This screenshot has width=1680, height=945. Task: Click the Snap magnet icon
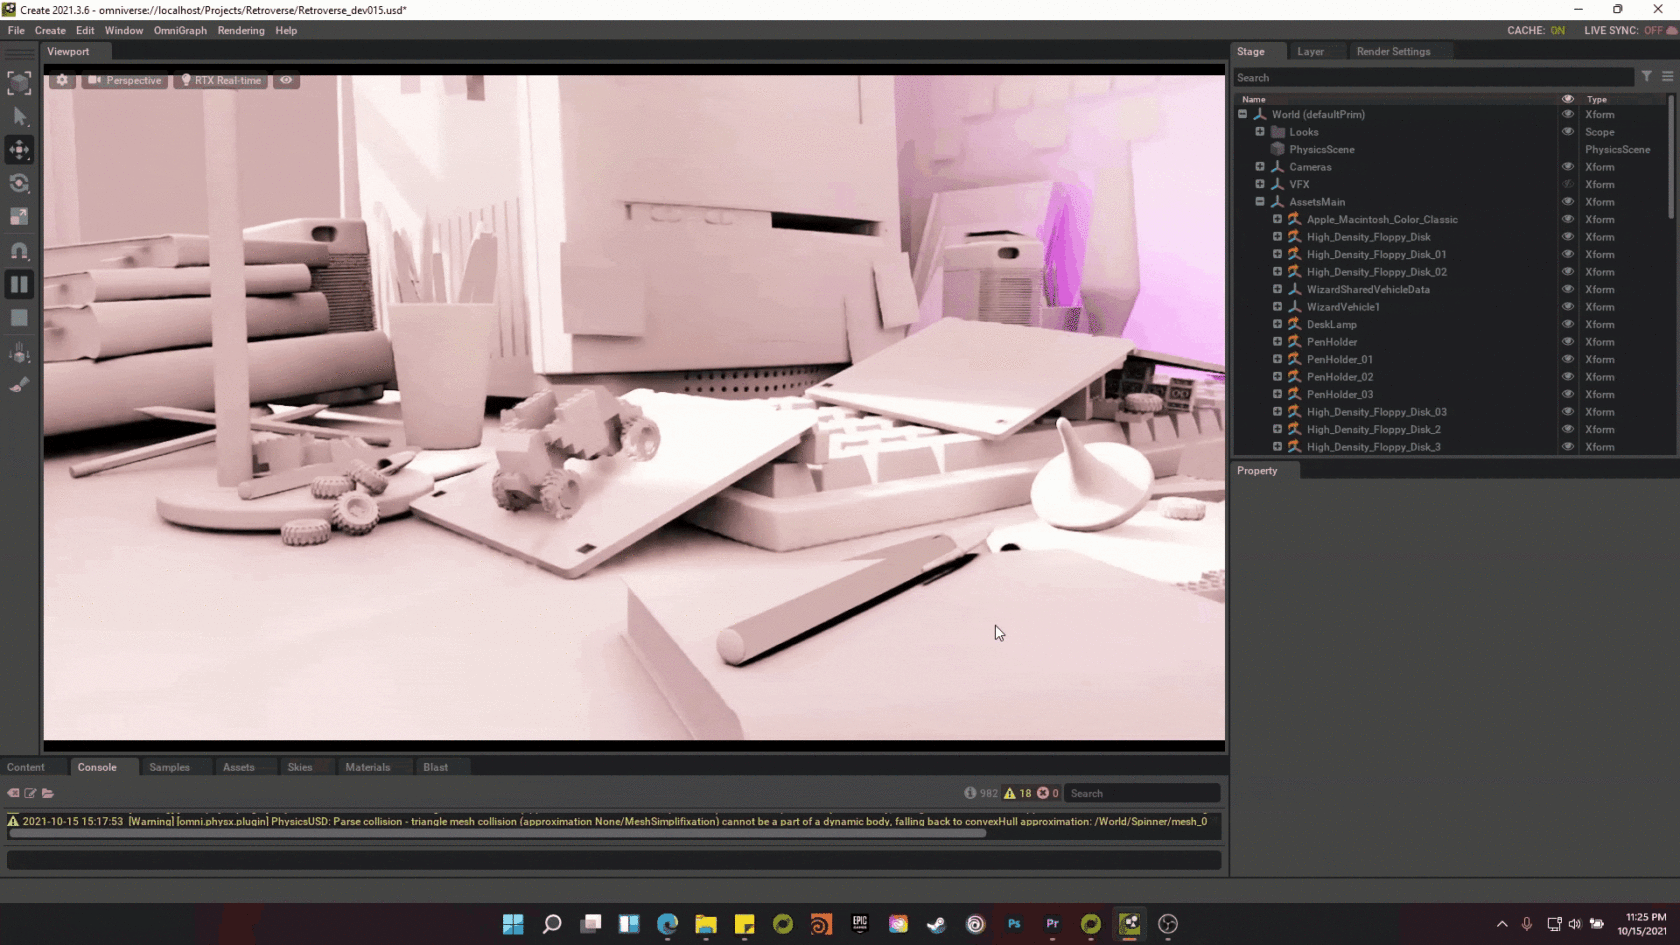(19, 251)
